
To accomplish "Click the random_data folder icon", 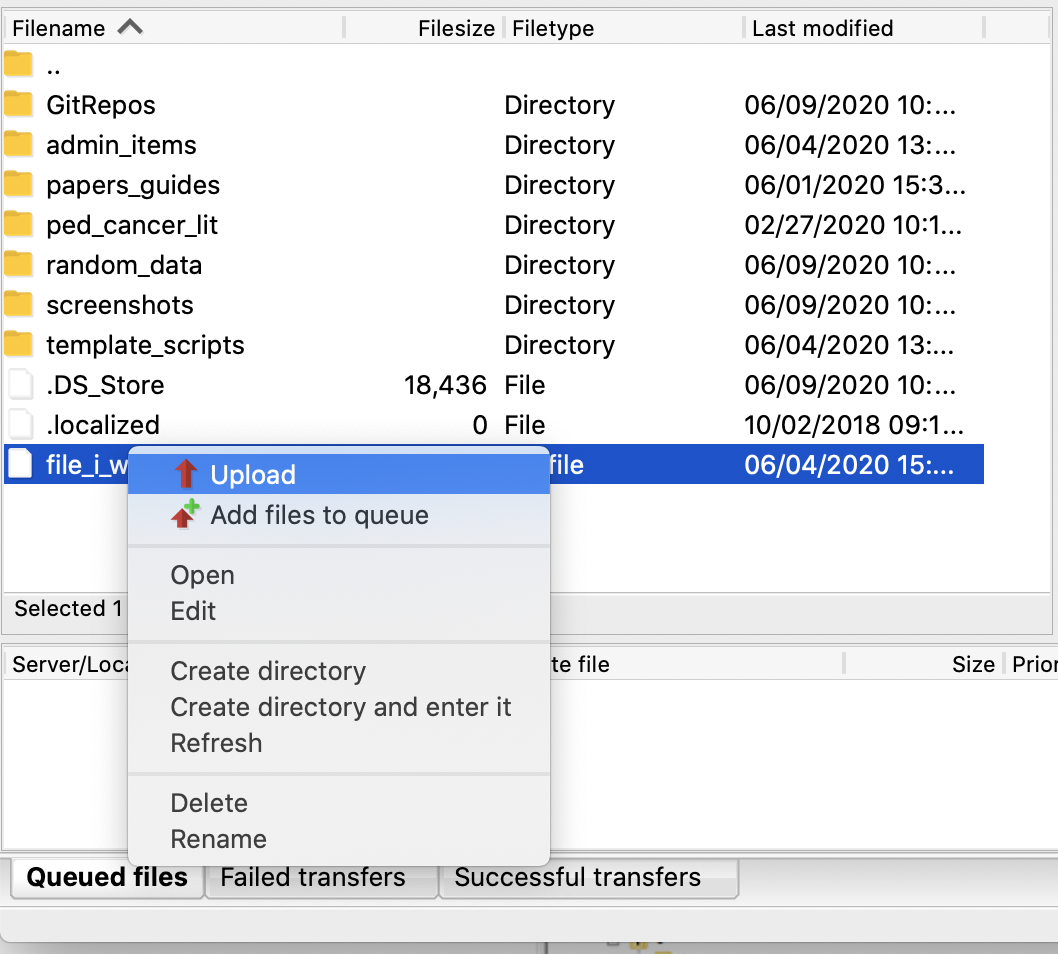I will click(x=19, y=264).
